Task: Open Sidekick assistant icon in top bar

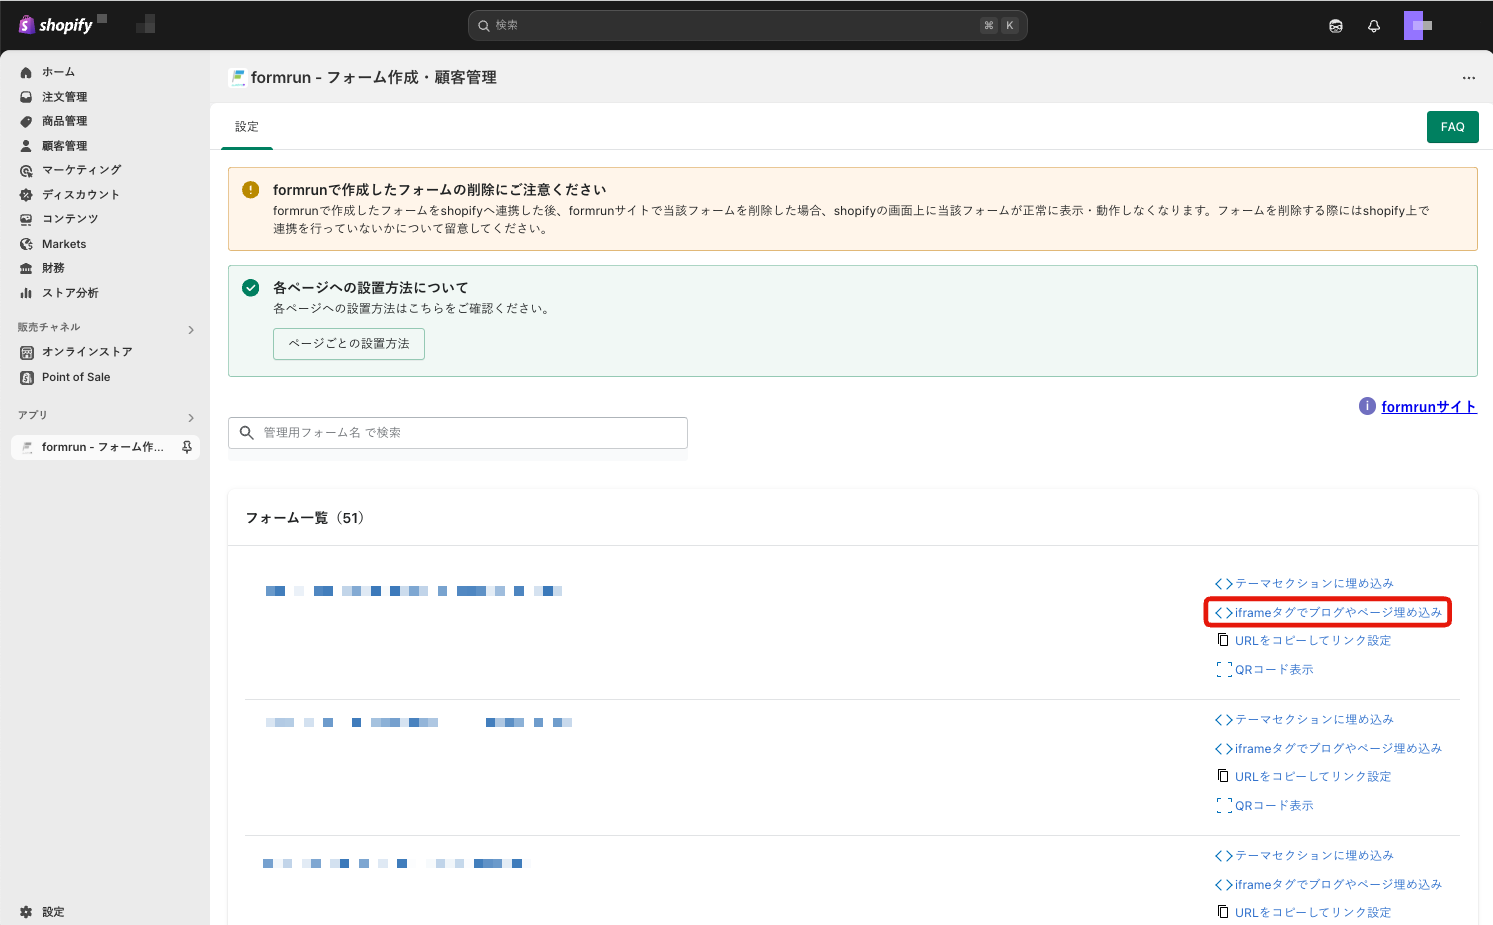Action: click(x=1336, y=26)
